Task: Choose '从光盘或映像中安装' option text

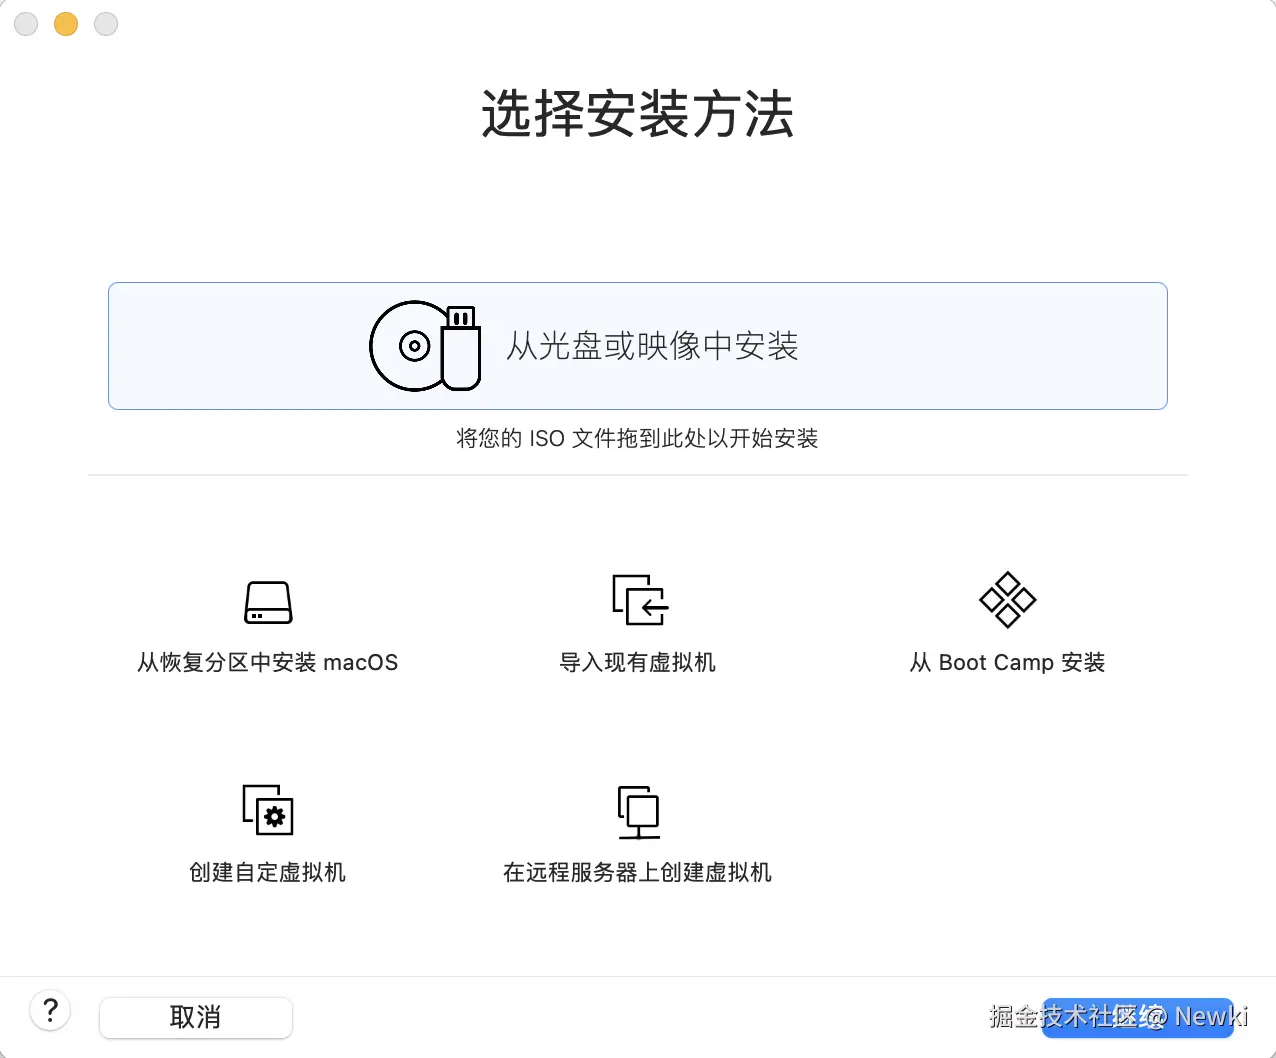Action: (652, 346)
